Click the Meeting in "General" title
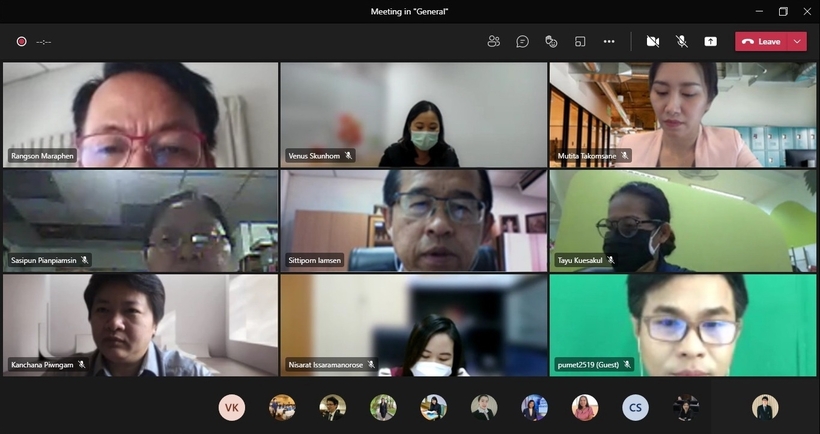This screenshot has width=820, height=434. 409,12
